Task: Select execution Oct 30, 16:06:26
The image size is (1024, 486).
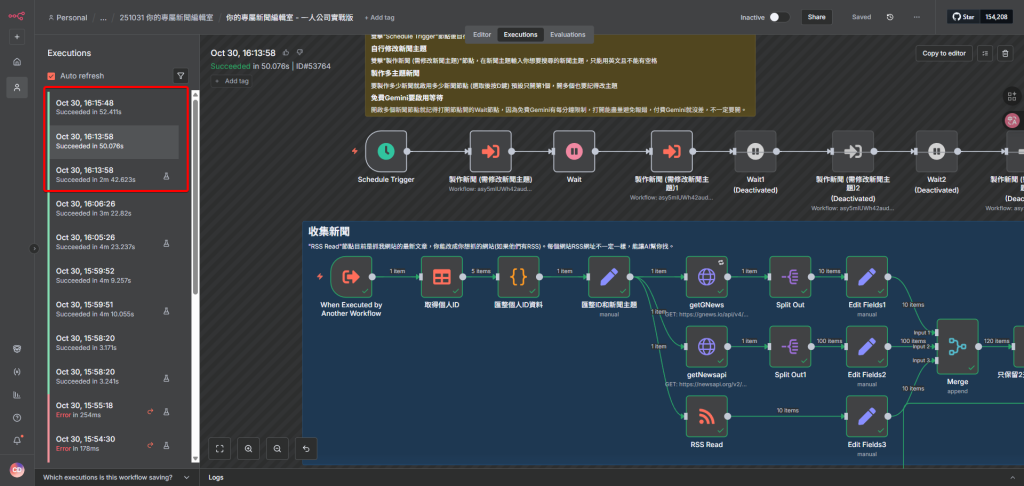Action: 113,208
